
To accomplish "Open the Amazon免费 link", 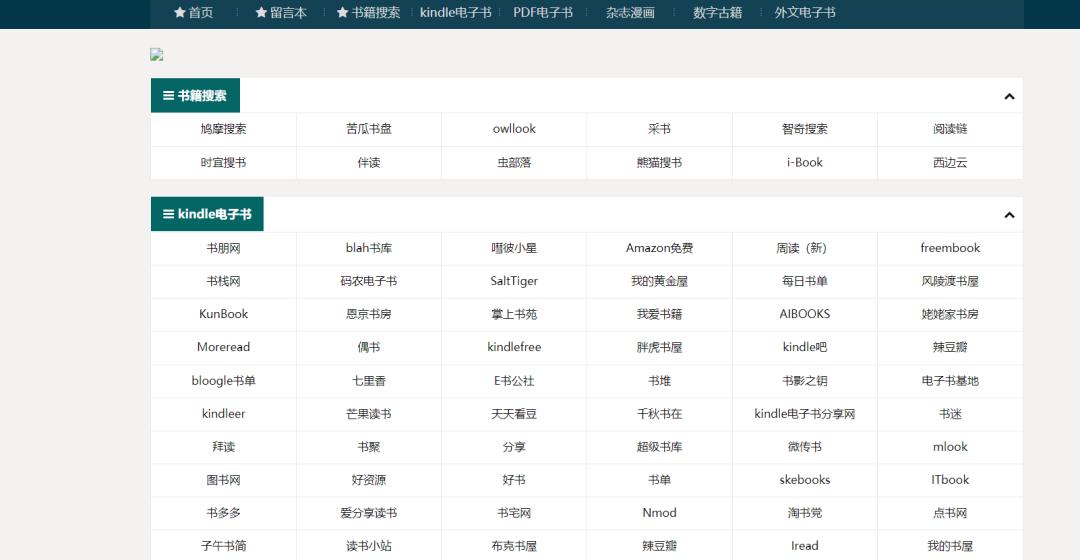I will tap(659, 248).
